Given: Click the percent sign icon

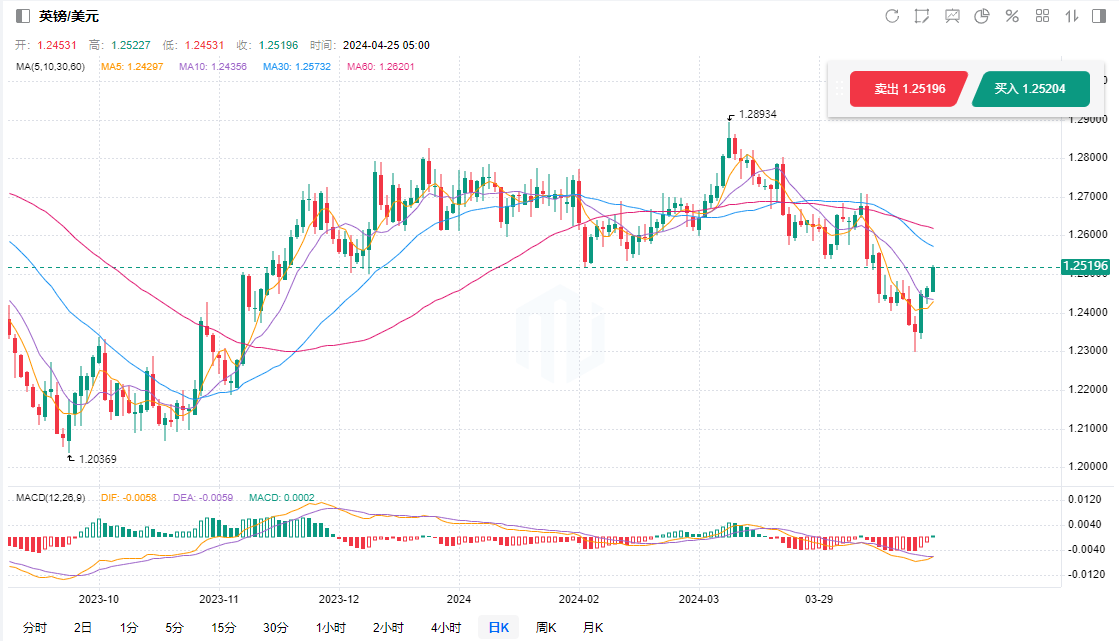Looking at the screenshot, I should coord(1012,16).
